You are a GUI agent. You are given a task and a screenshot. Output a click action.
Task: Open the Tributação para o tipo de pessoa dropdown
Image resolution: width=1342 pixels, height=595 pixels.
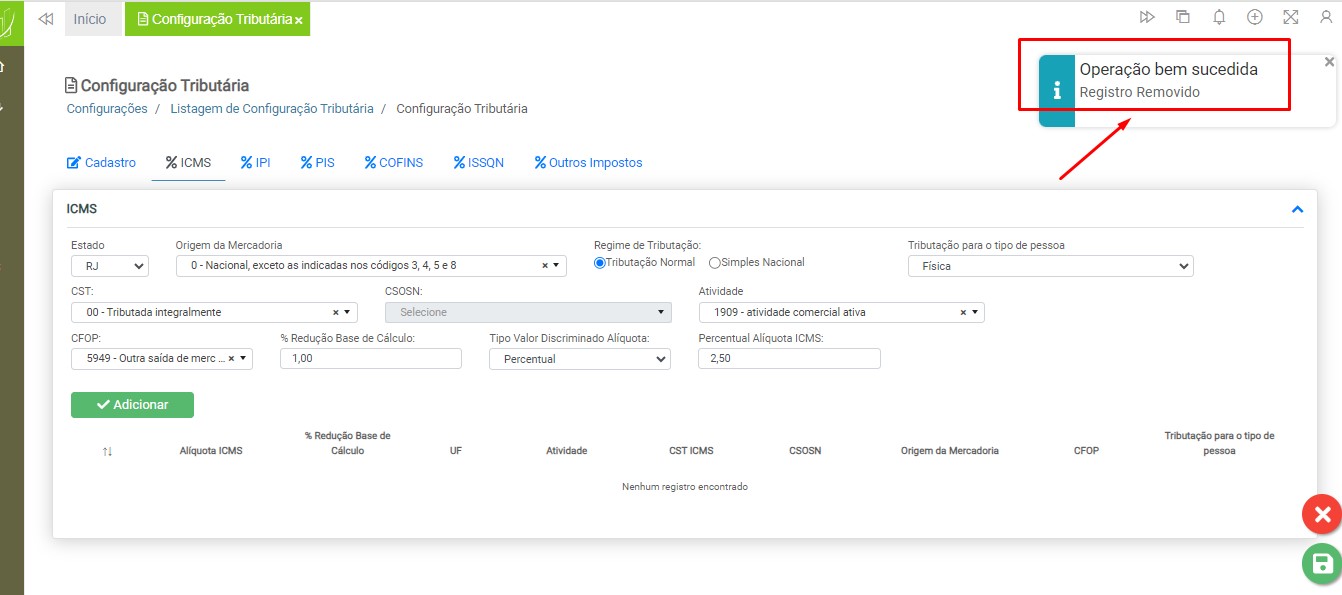[1050, 266]
